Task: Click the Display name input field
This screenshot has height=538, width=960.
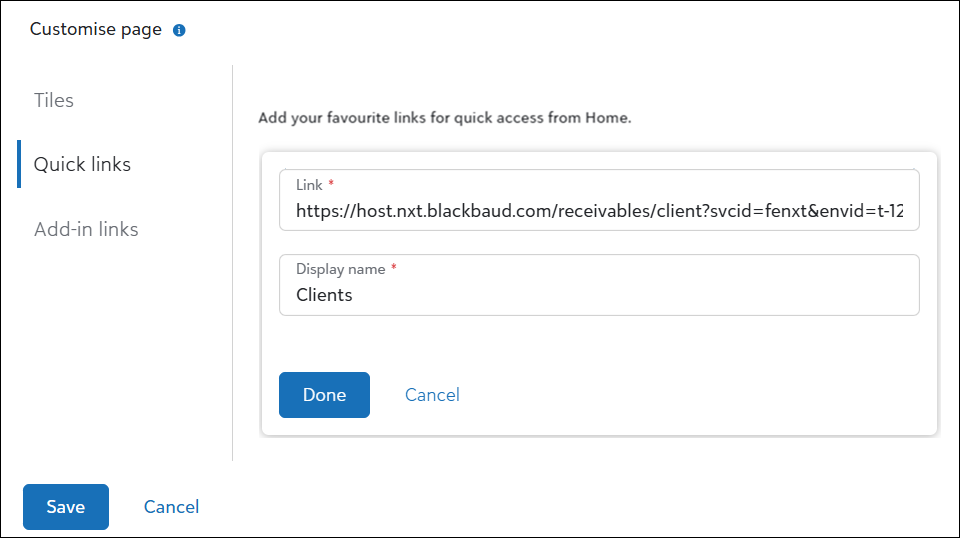Action: coord(598,295)
